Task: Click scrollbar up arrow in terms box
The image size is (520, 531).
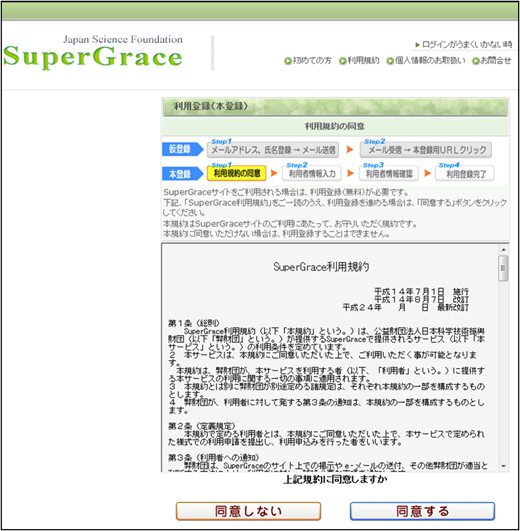Action: point(503,250)
